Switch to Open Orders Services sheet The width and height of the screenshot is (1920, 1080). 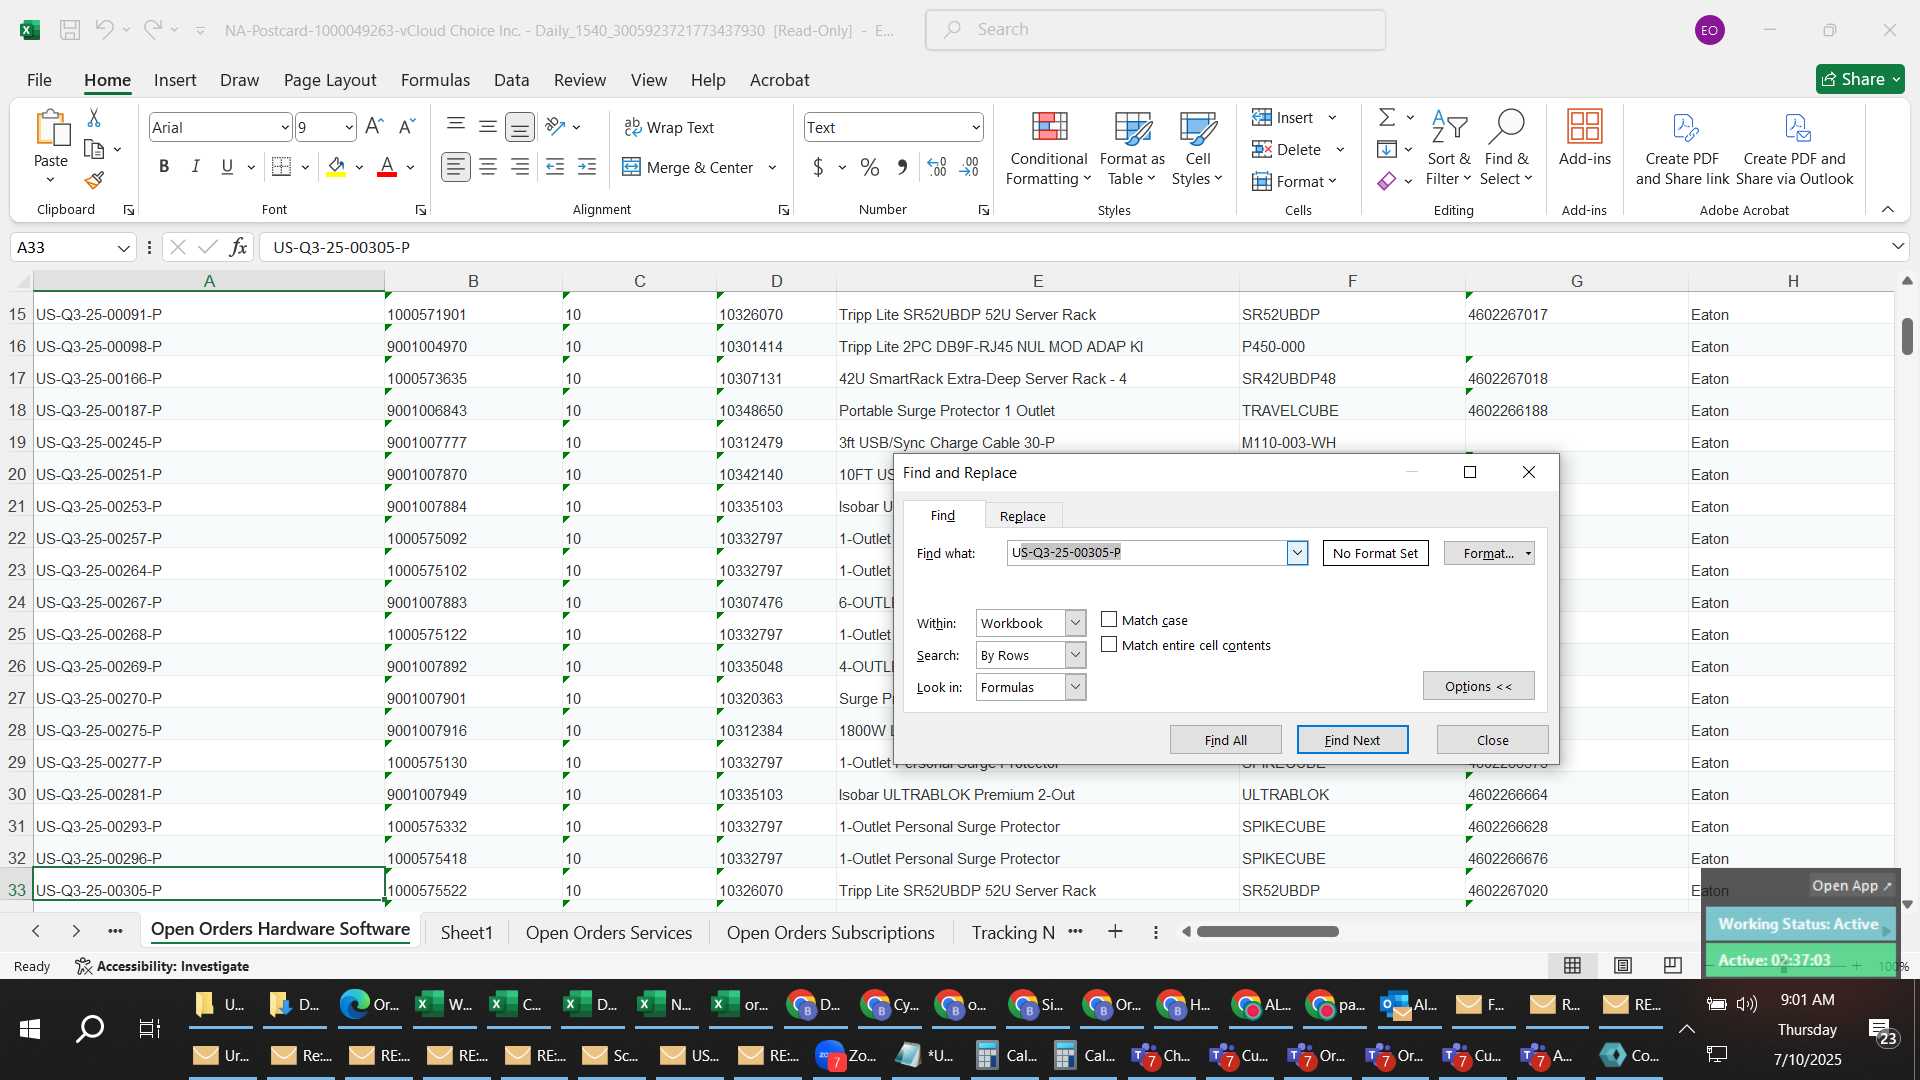(609, 932)
